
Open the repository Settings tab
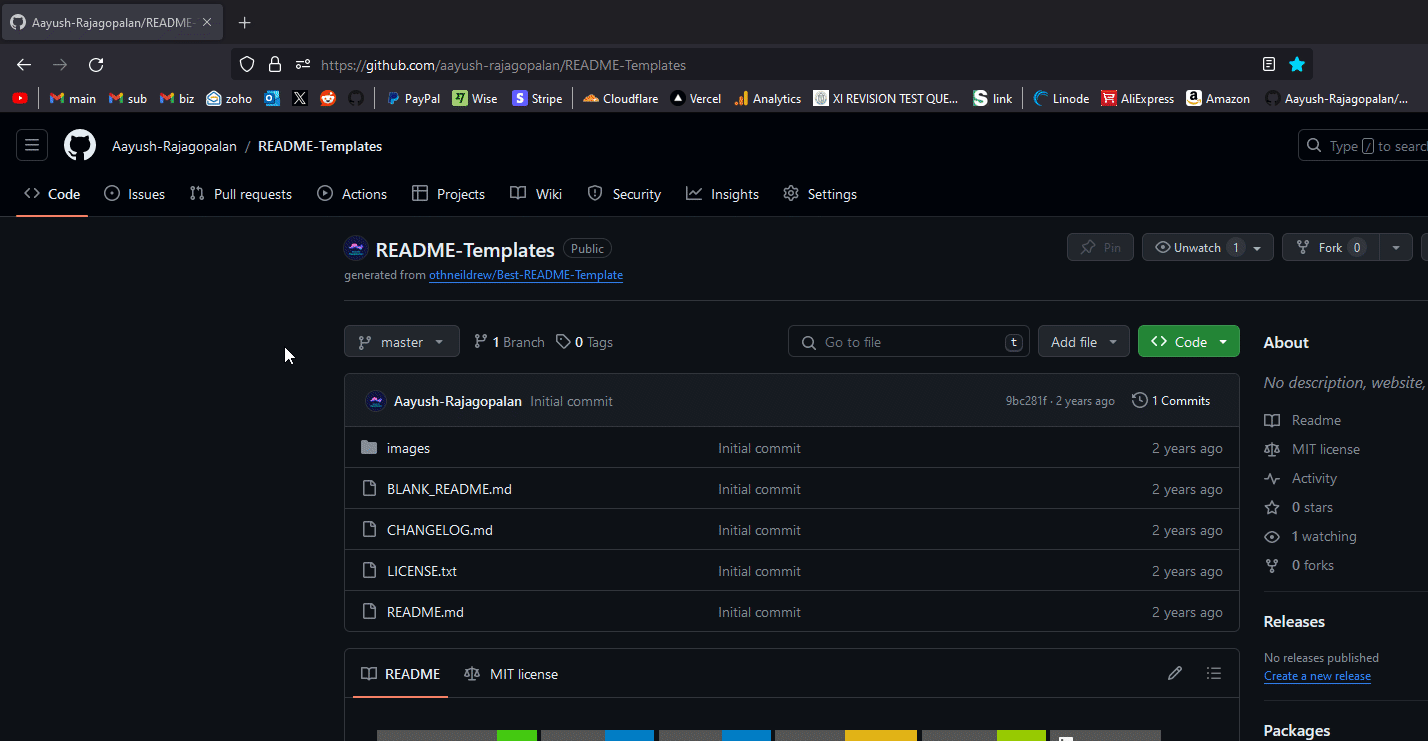click(820, 194)
